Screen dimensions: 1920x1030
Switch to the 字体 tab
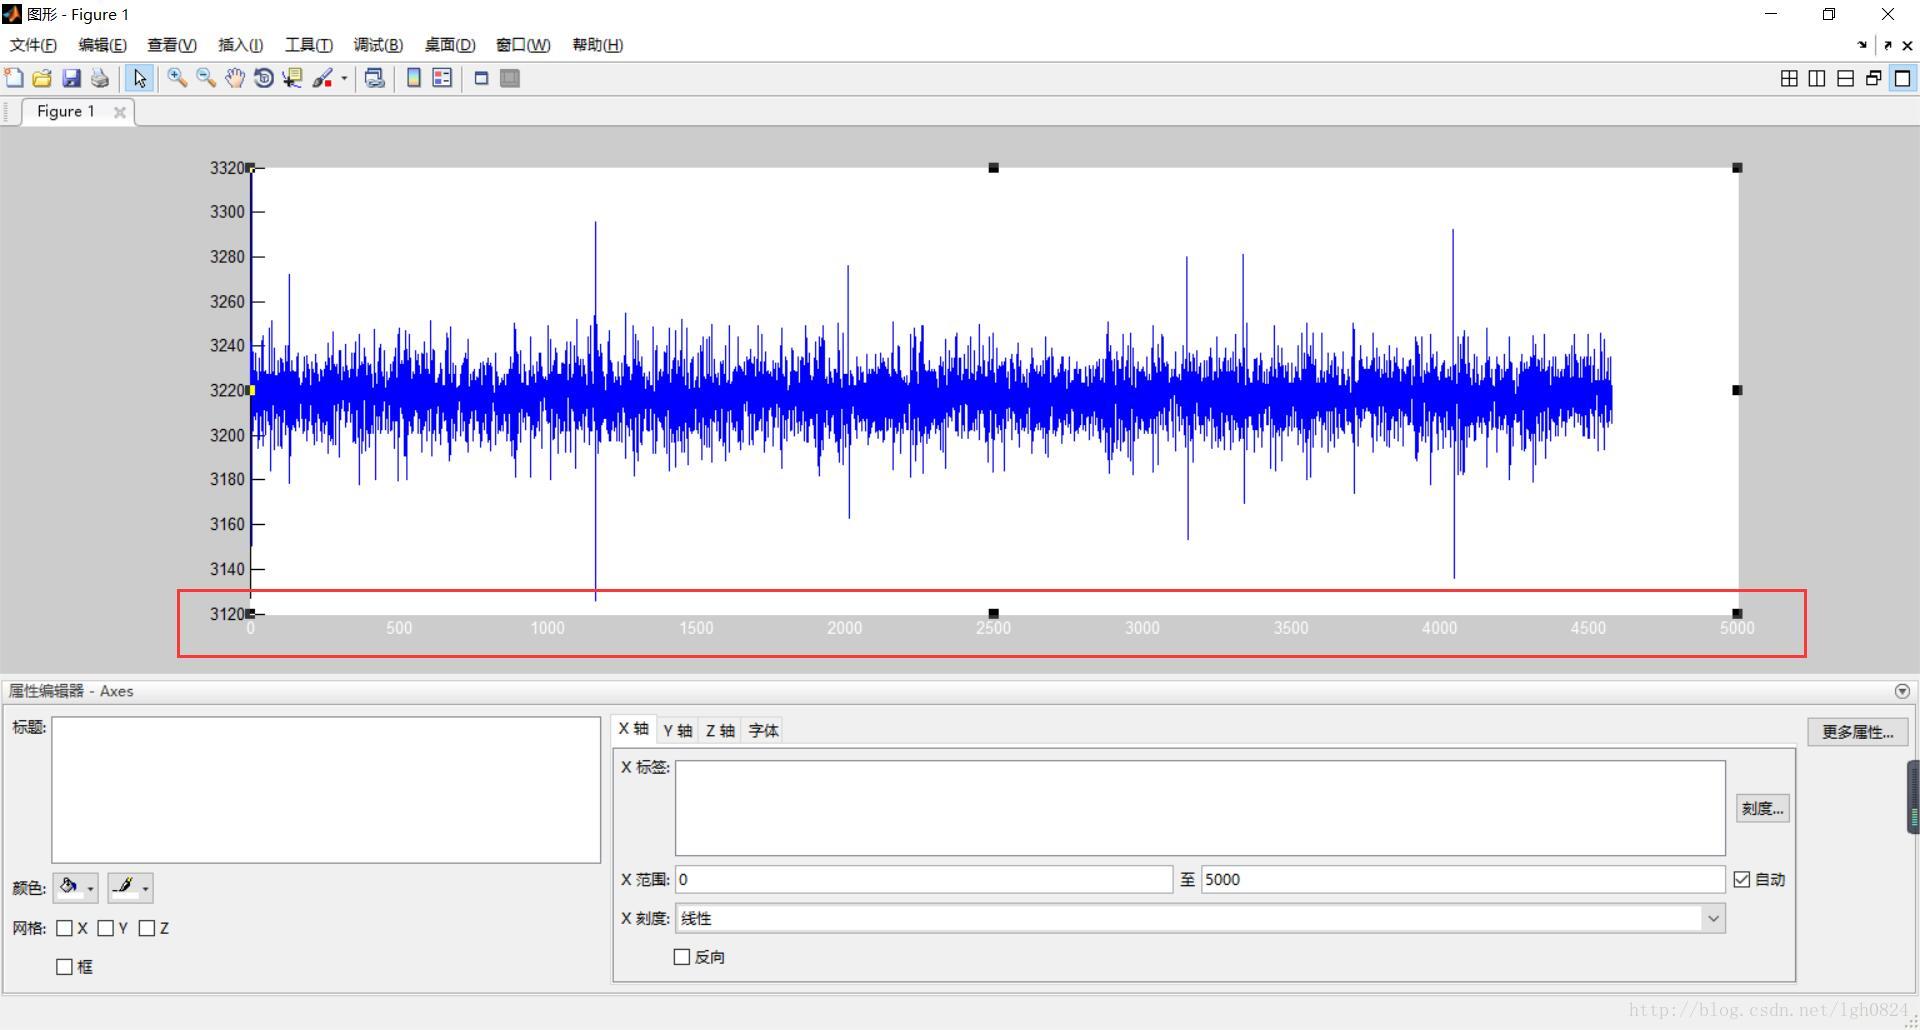coord(763,731)
